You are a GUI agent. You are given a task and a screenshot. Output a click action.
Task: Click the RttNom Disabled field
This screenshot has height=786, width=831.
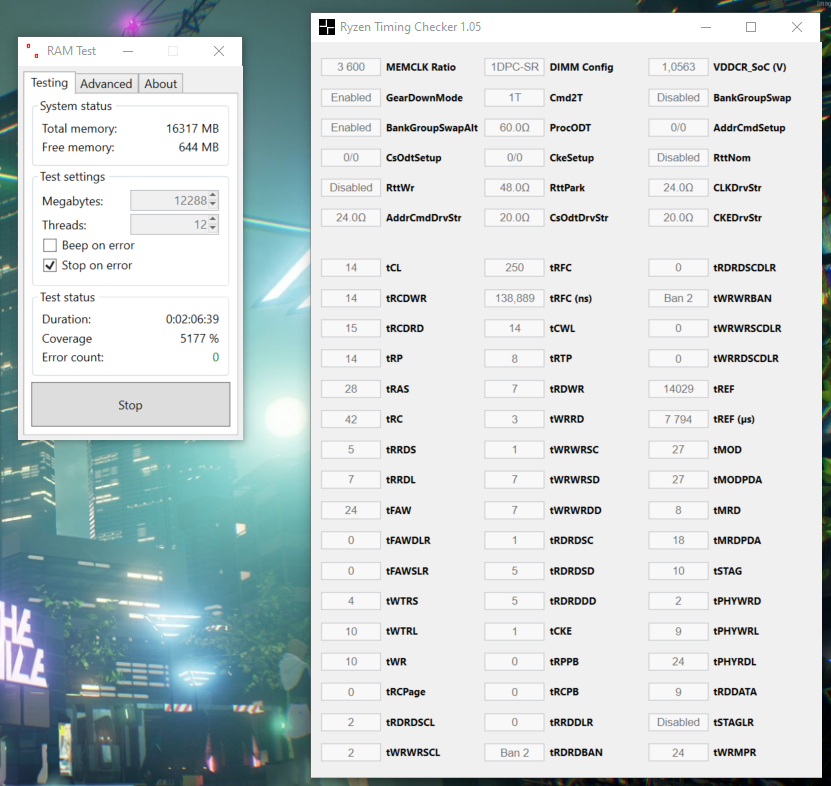(678, 157)
